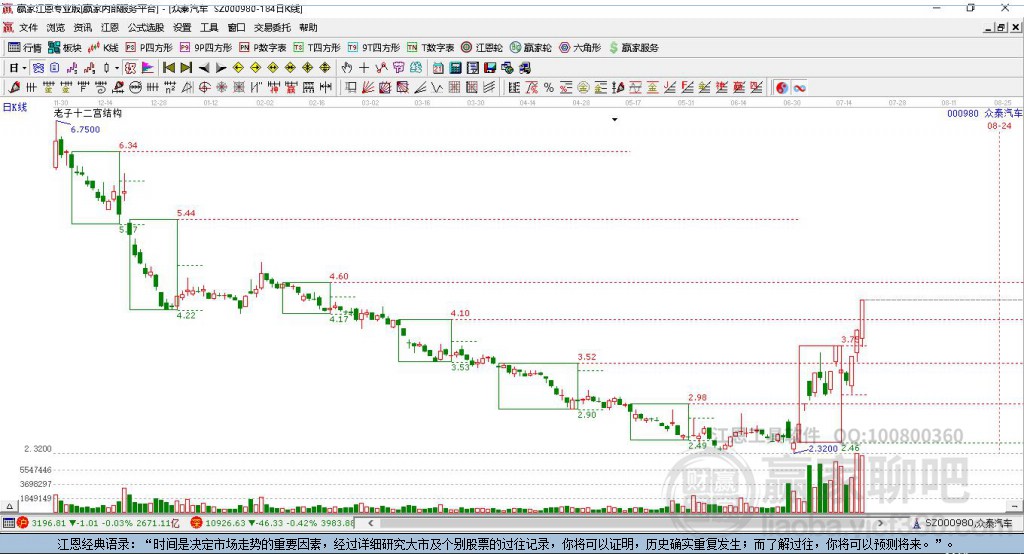
Task: Click the 2.3200 low price label on chart
Action: tap(823, 449)
